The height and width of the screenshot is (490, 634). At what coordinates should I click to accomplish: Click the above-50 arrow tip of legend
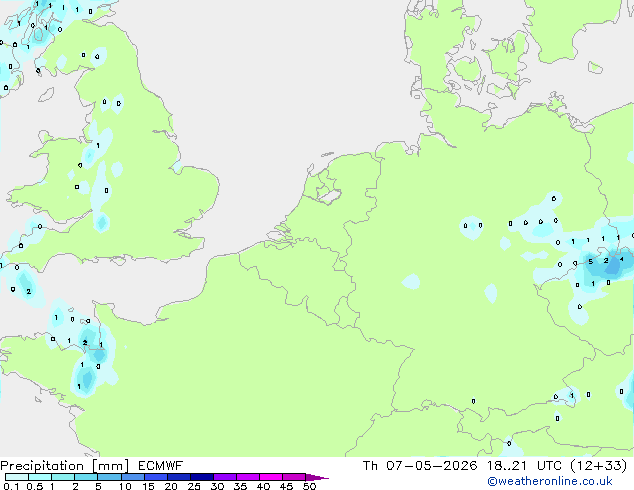pos(317,477)
